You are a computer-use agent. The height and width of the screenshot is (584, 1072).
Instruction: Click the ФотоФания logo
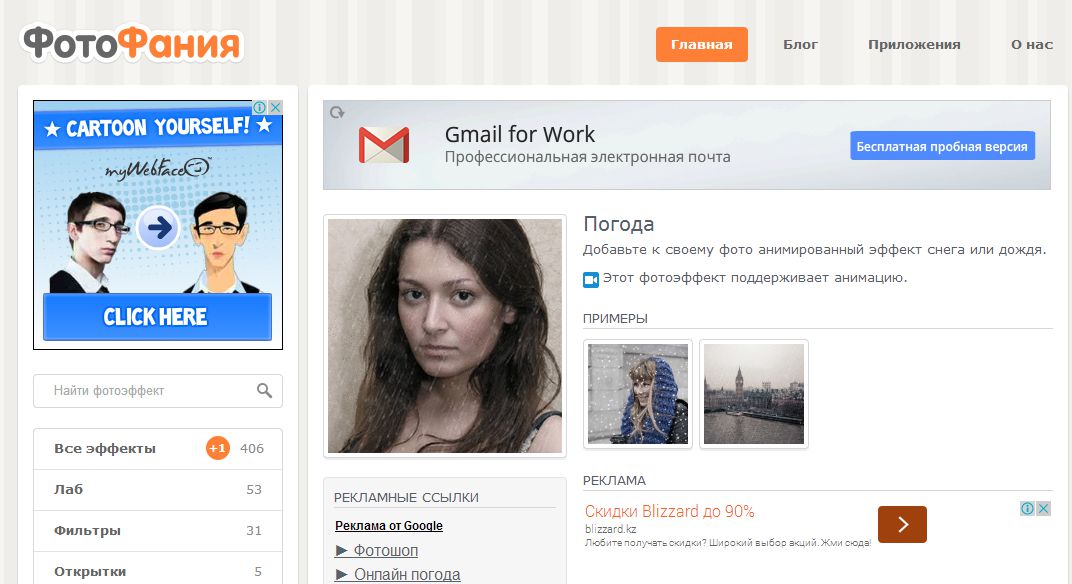(132, 44)
